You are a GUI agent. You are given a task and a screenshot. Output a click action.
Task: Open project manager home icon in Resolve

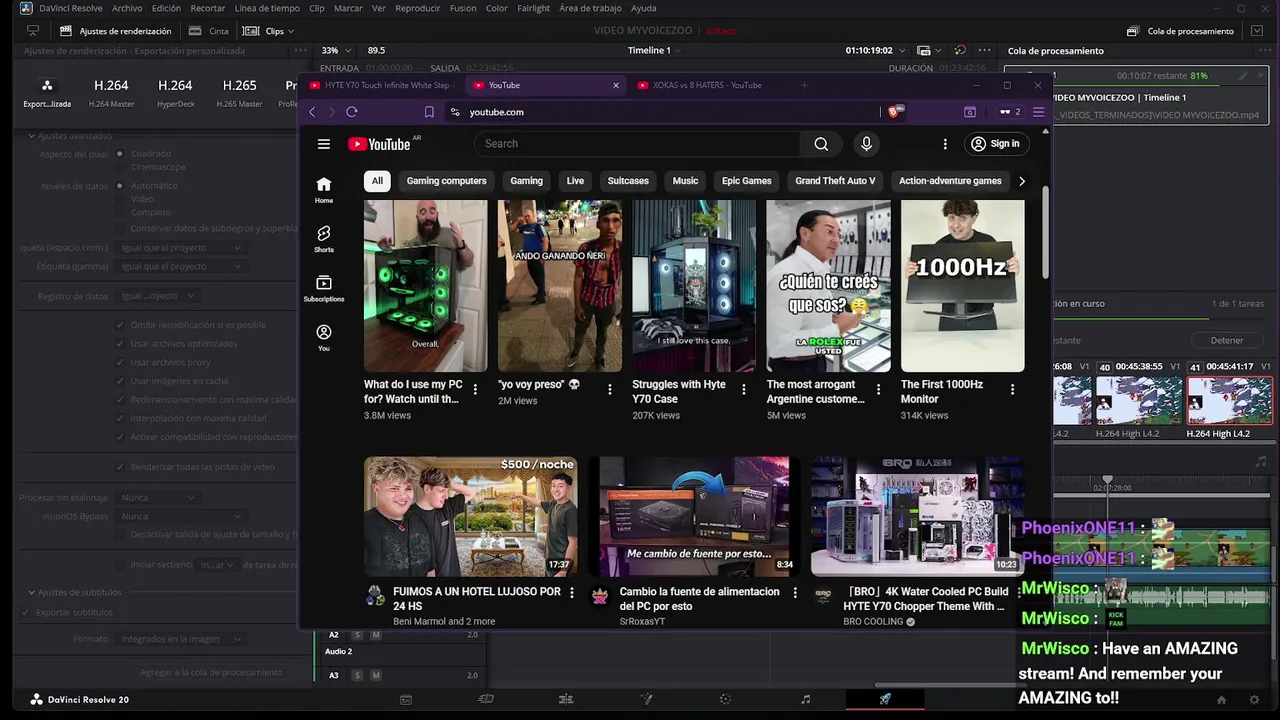(1221, 699)
